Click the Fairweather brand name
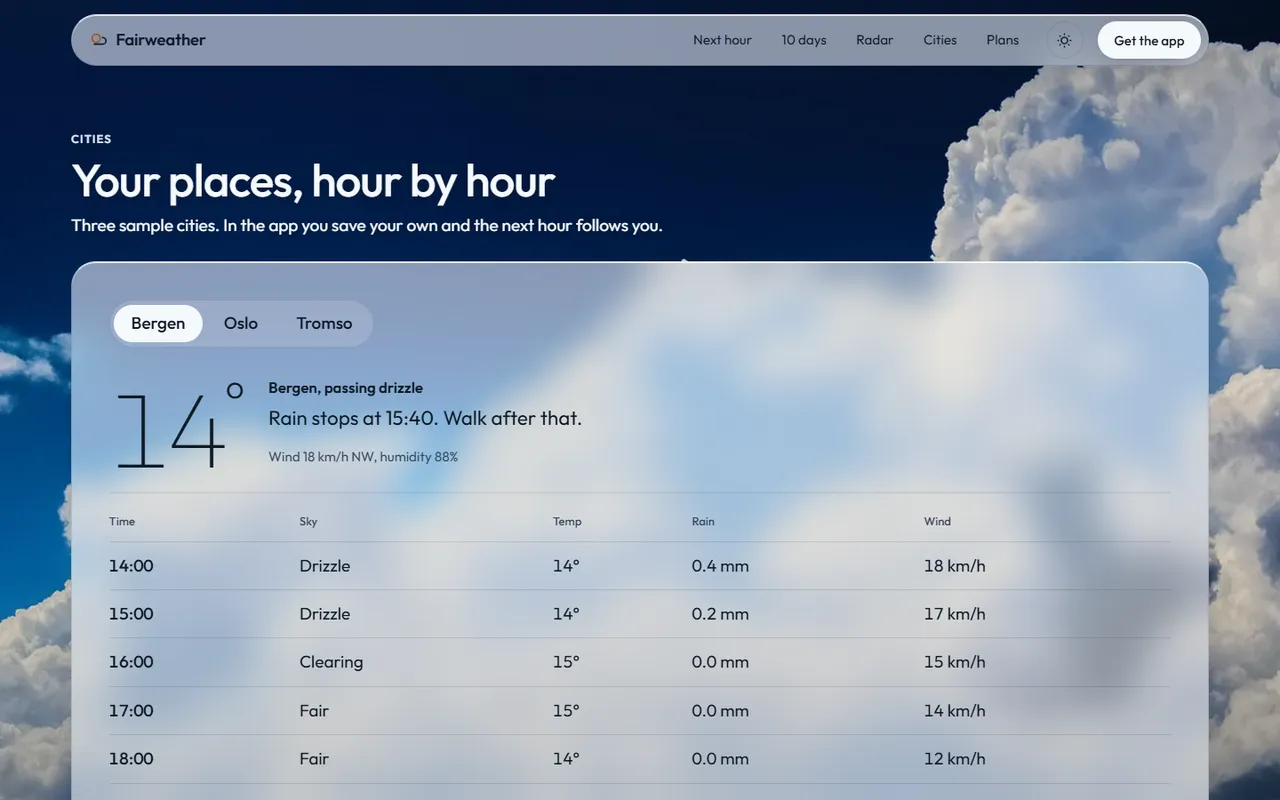This screenshot has width=1280, height=800. pyautogui.click(x=160, y=40)
